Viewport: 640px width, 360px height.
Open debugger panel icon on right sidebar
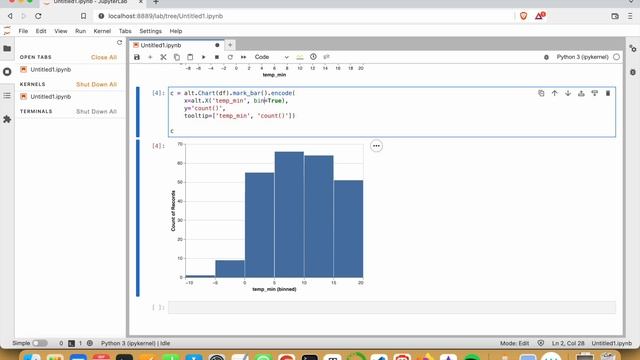633,72
